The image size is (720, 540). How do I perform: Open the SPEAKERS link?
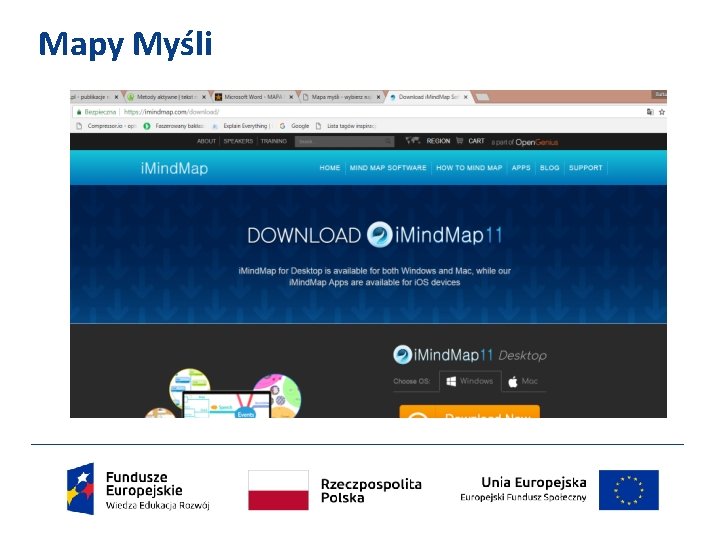coord(238,141)
